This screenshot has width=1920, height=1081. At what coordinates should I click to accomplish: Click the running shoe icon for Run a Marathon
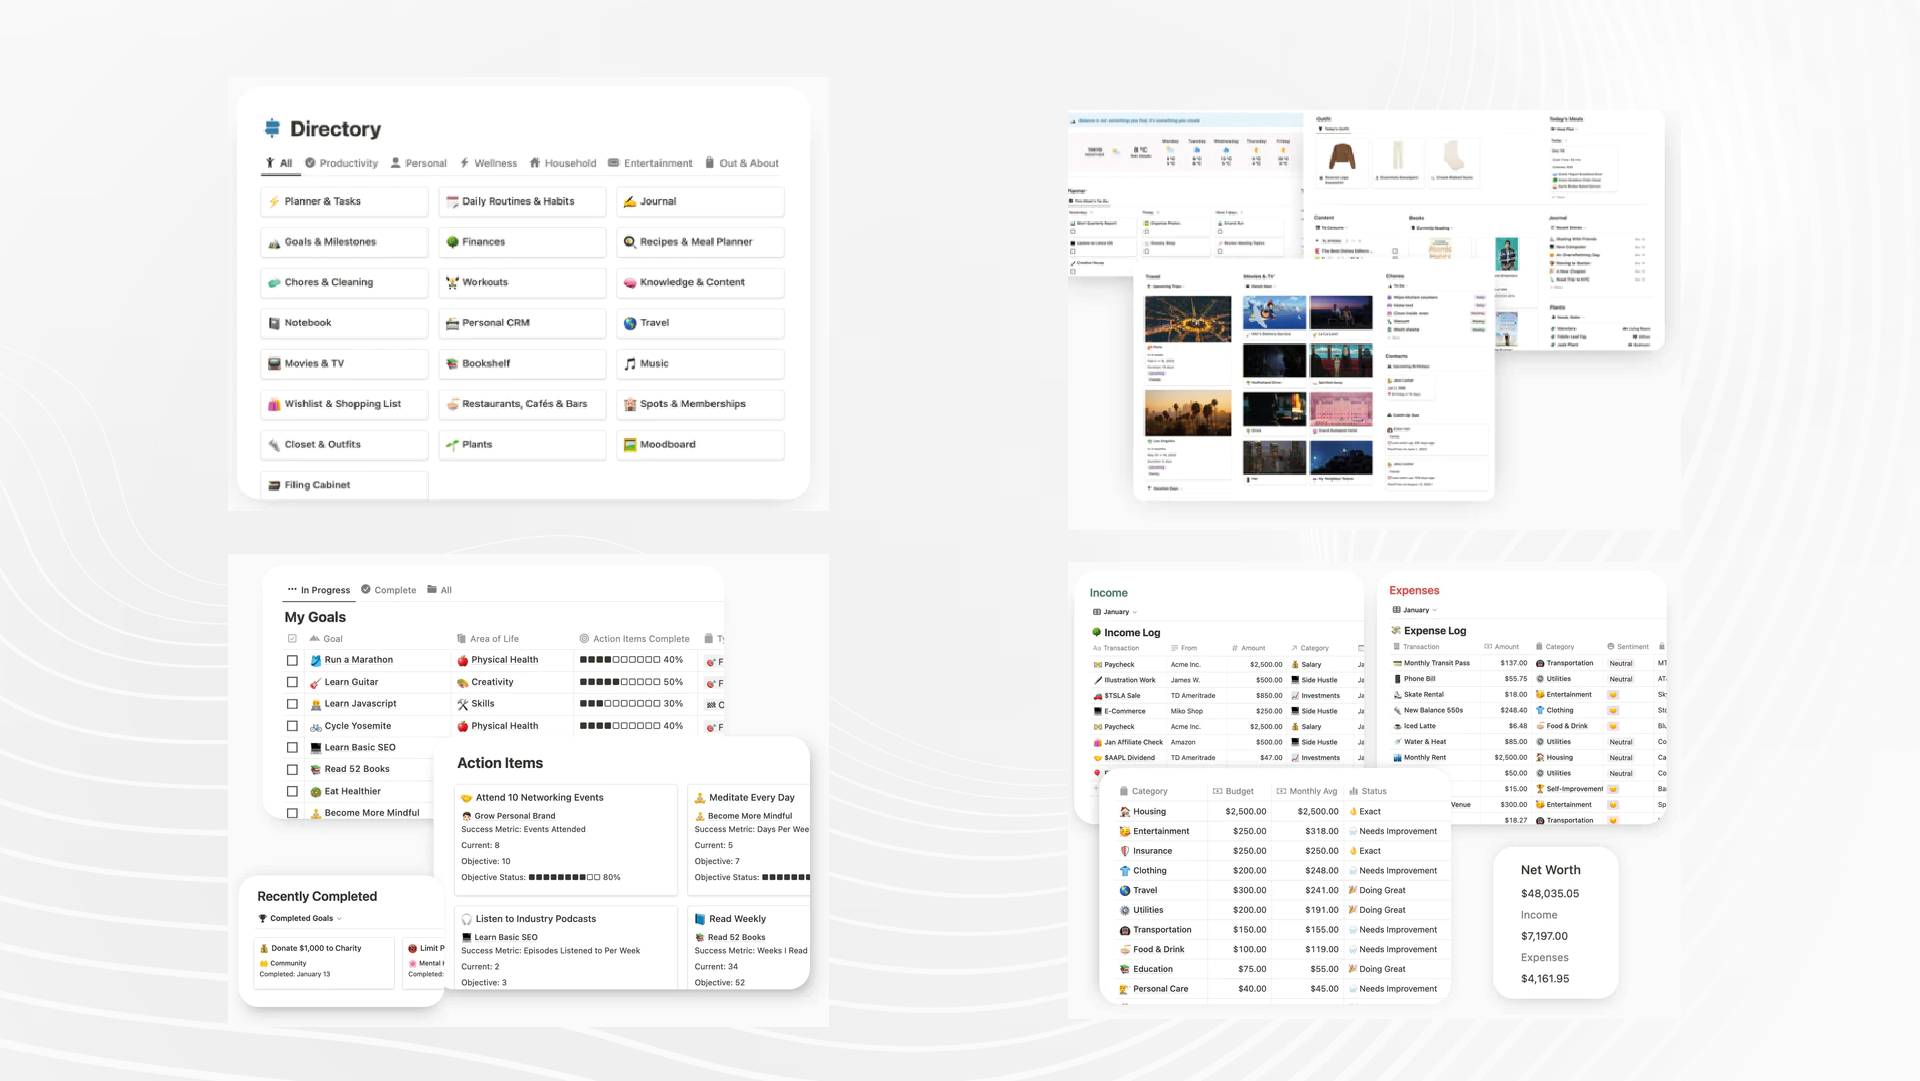[x=315, y=660]
